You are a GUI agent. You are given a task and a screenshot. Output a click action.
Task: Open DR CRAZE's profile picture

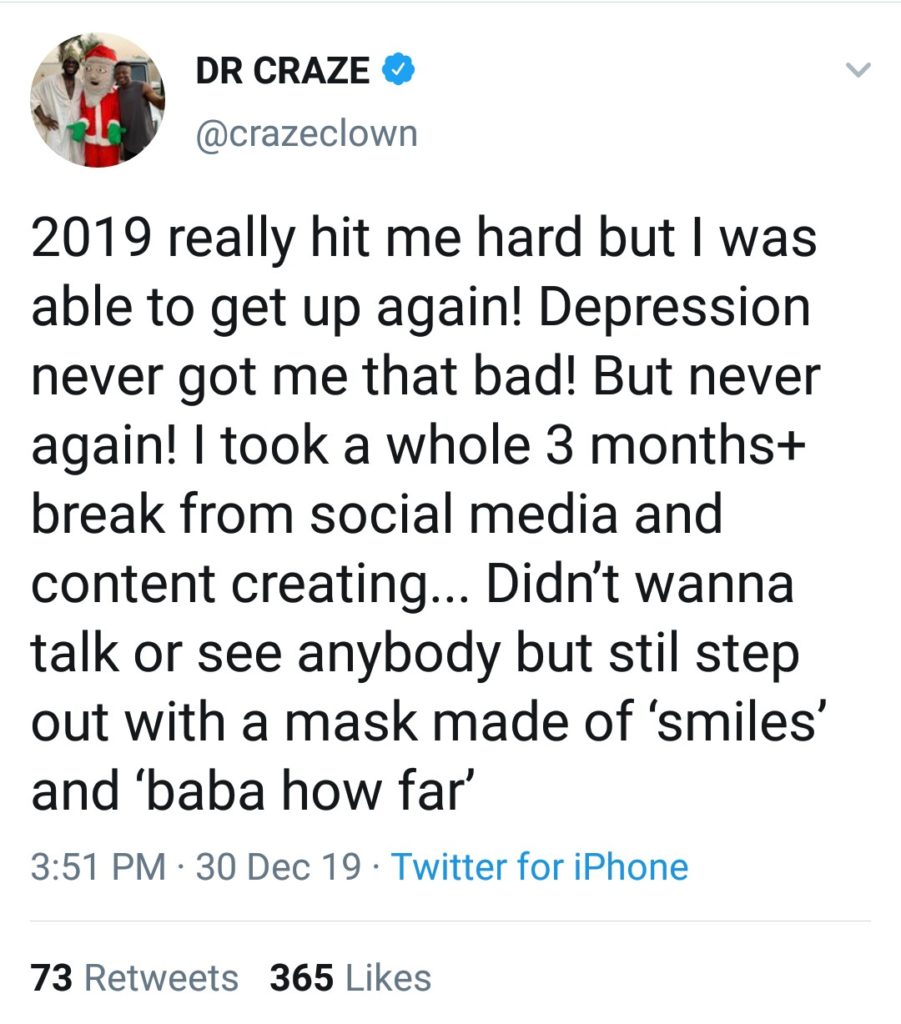click(x=97, y=101)
